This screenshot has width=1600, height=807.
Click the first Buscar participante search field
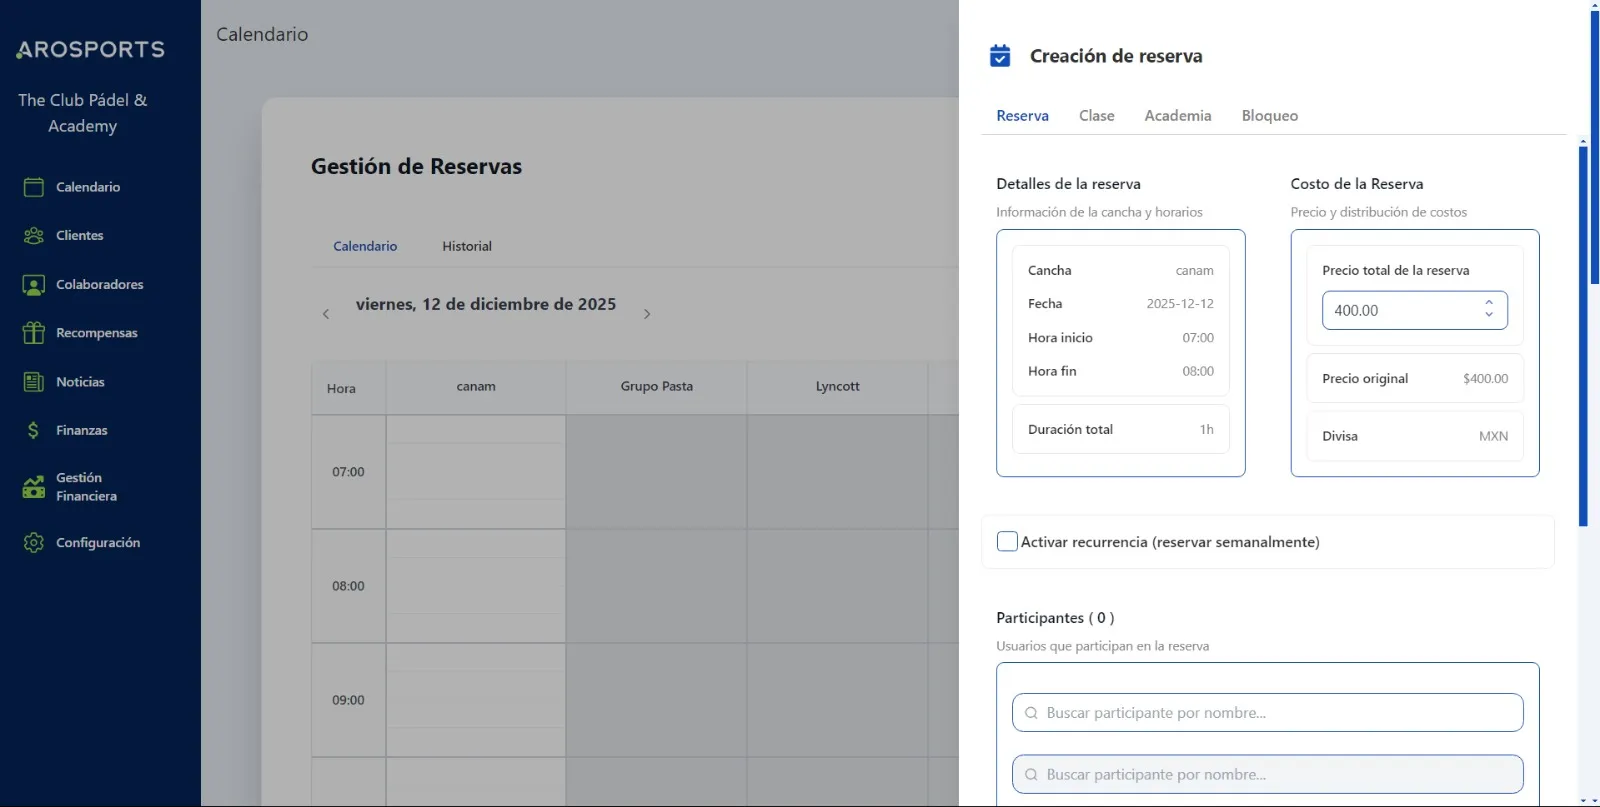pyautogui.click(x=1267, y=713)
